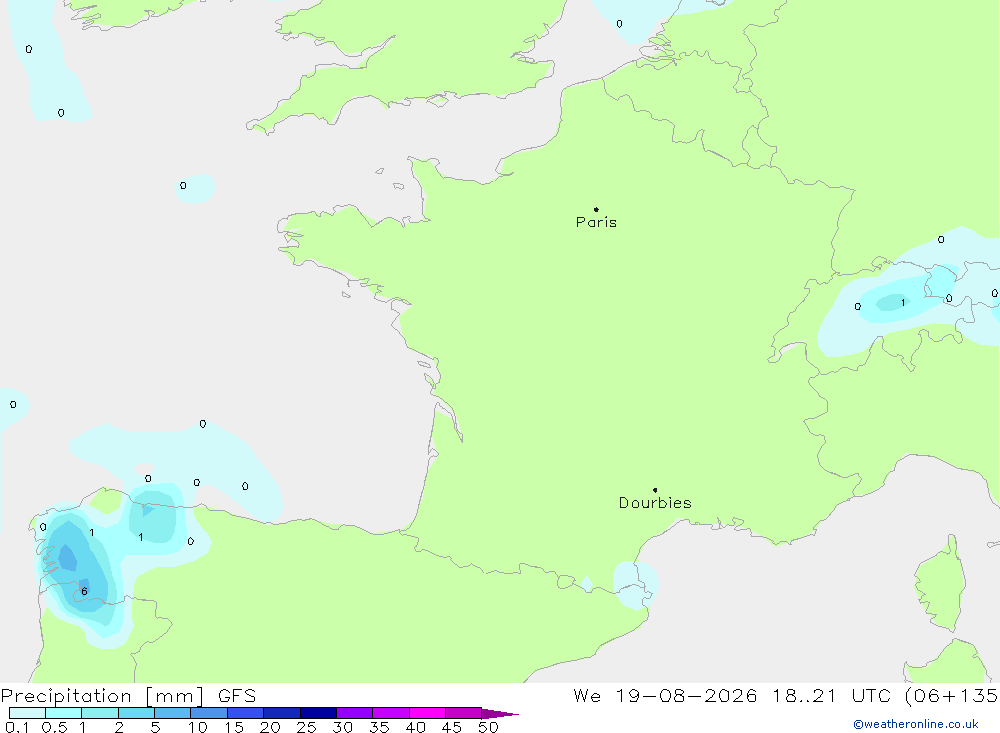The height and width of the screenshot is (733, 1000).
Task: Click the weatheronline.co.uk copyright link
Action: [916, 724]
